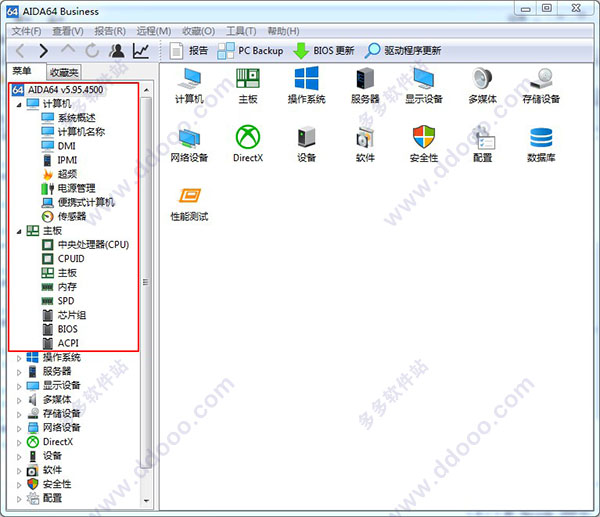Switch to the 收藏夹 tab

[x=64, y=72]
